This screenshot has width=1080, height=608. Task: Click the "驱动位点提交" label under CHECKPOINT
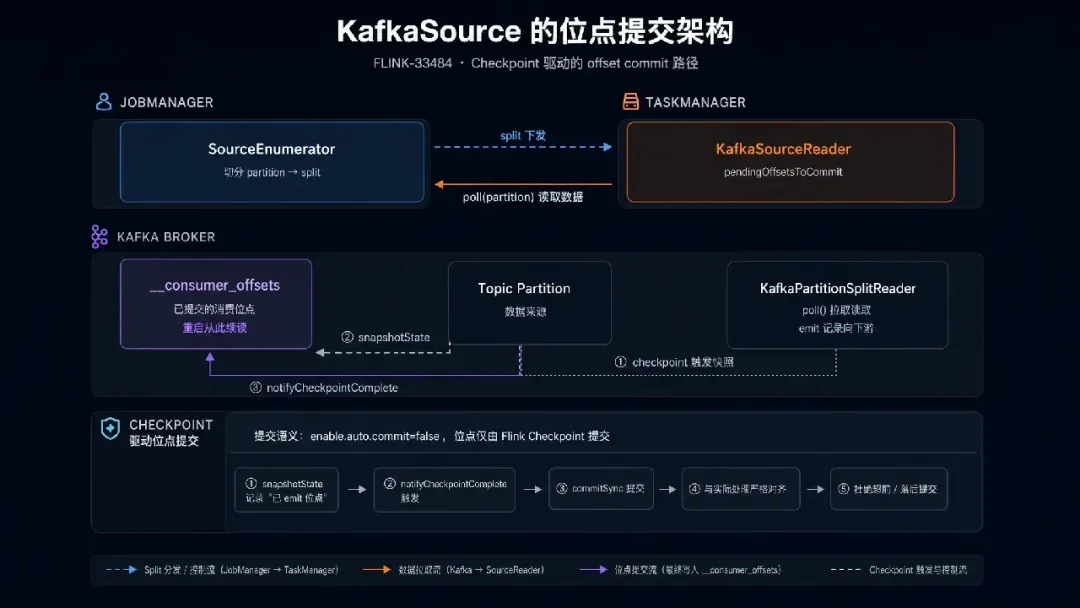(164, 441)
